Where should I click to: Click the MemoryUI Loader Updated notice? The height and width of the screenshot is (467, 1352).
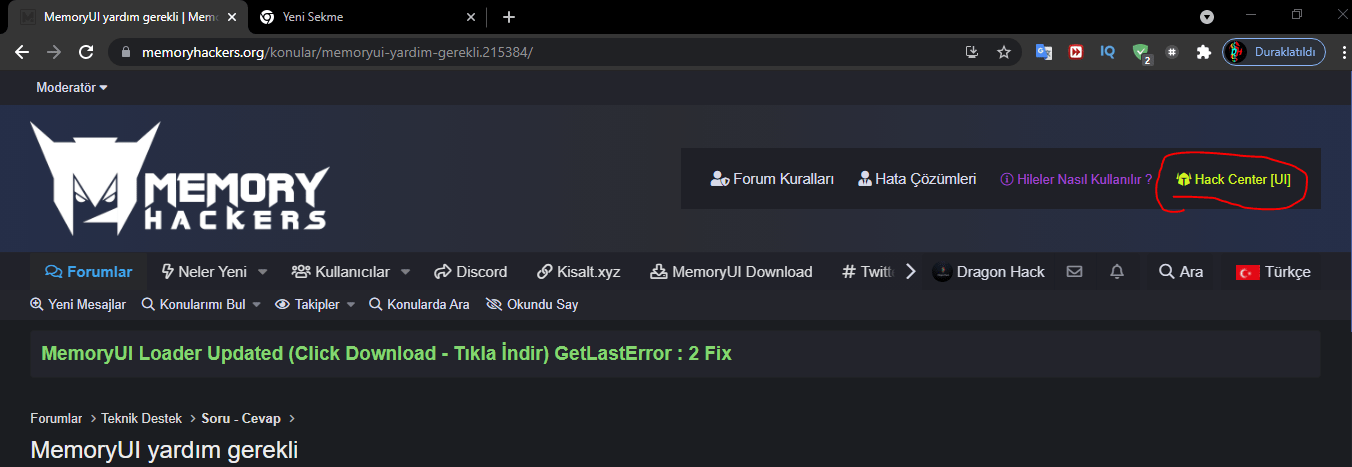[386, 353]
